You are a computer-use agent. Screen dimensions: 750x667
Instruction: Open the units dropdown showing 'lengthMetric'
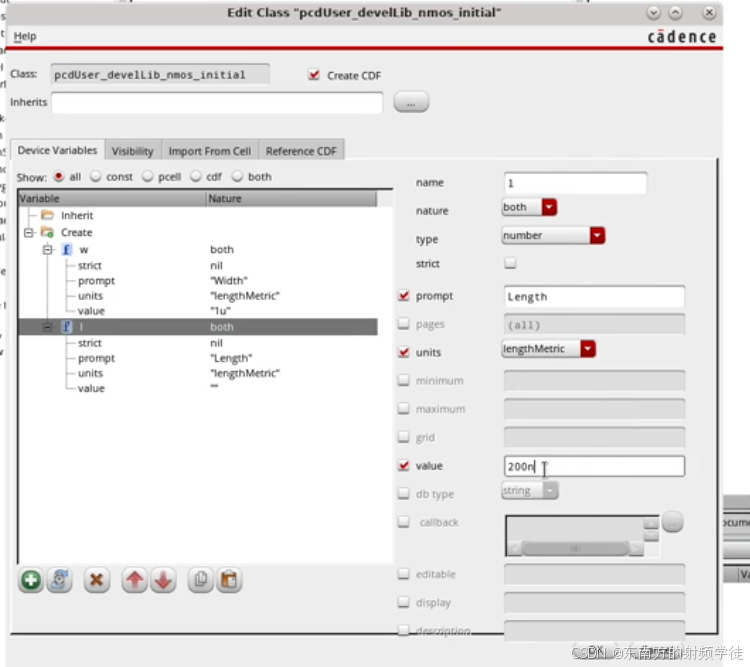[548, 349]
